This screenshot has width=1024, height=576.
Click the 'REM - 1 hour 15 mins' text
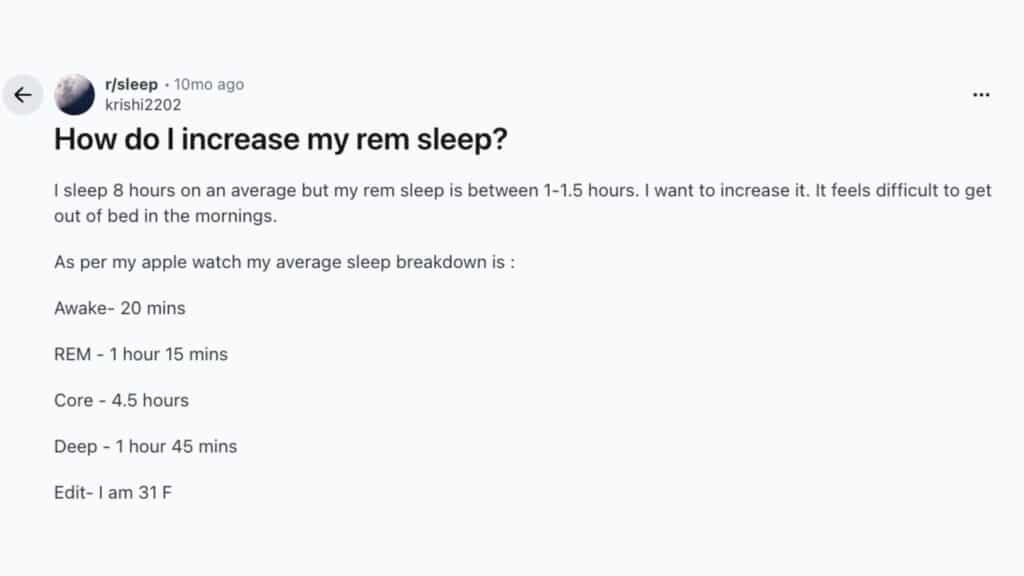click(x=140, y=354)
